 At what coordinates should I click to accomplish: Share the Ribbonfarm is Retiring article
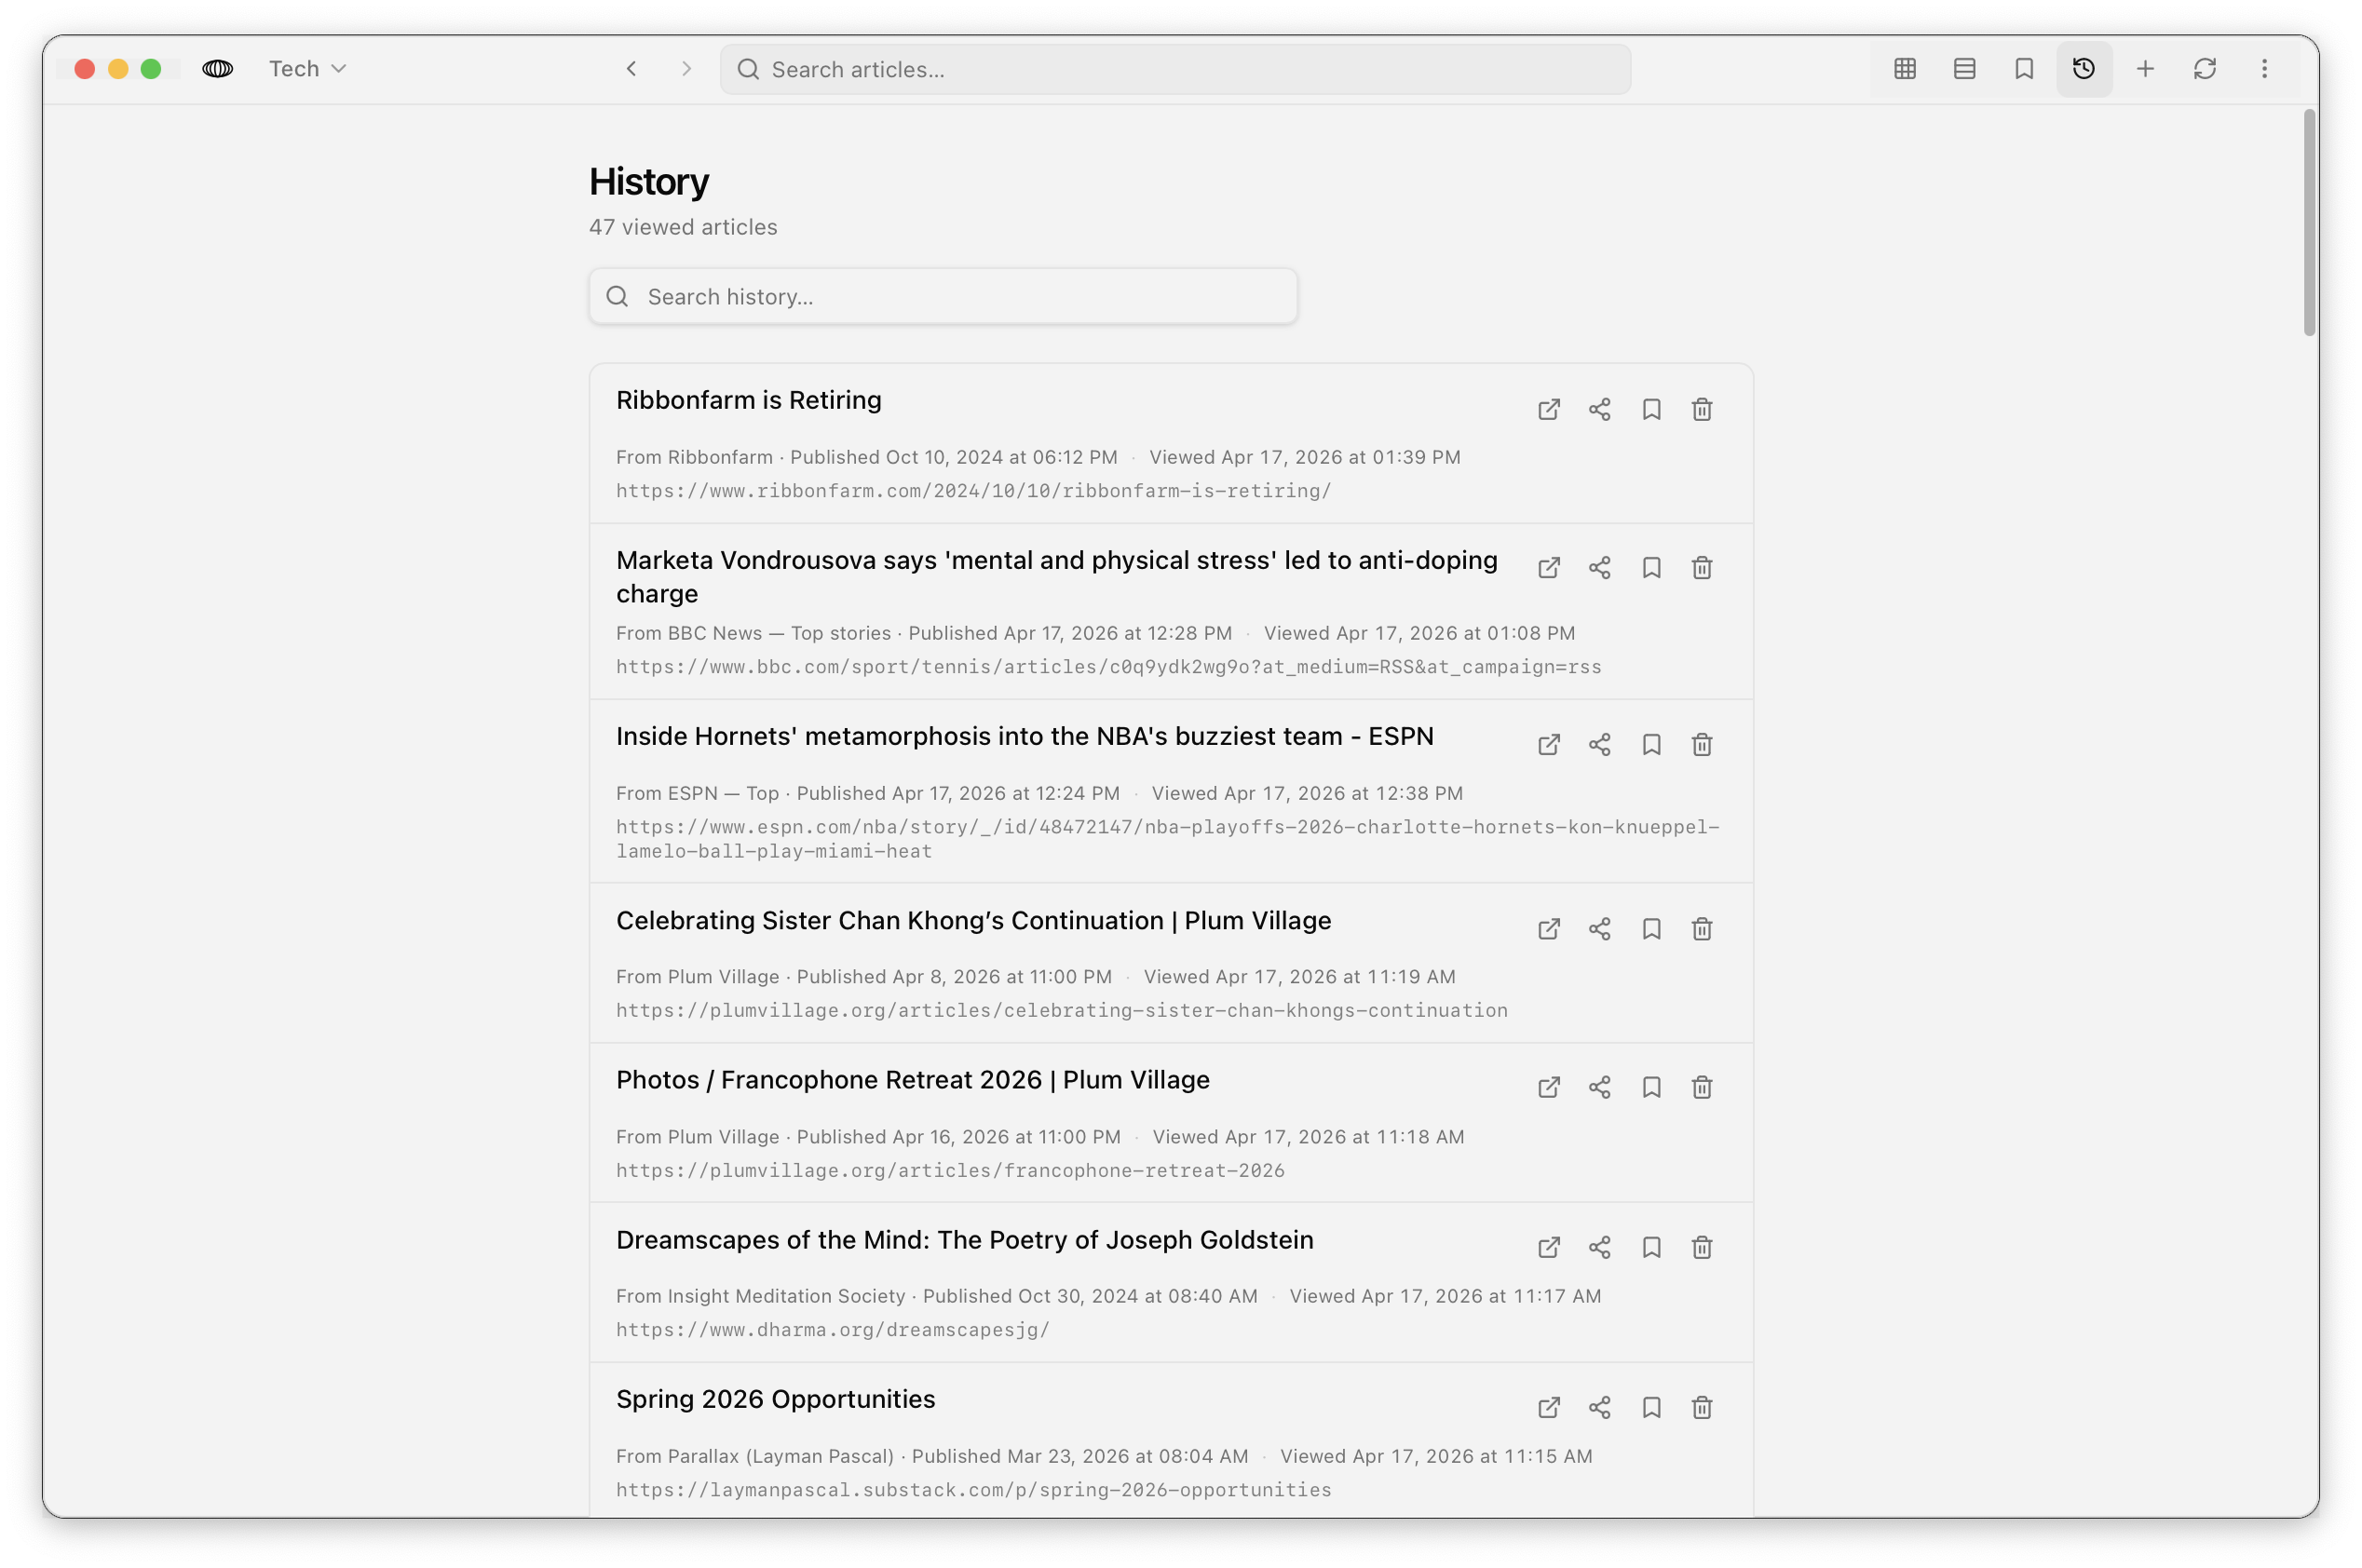point(1600,409)
